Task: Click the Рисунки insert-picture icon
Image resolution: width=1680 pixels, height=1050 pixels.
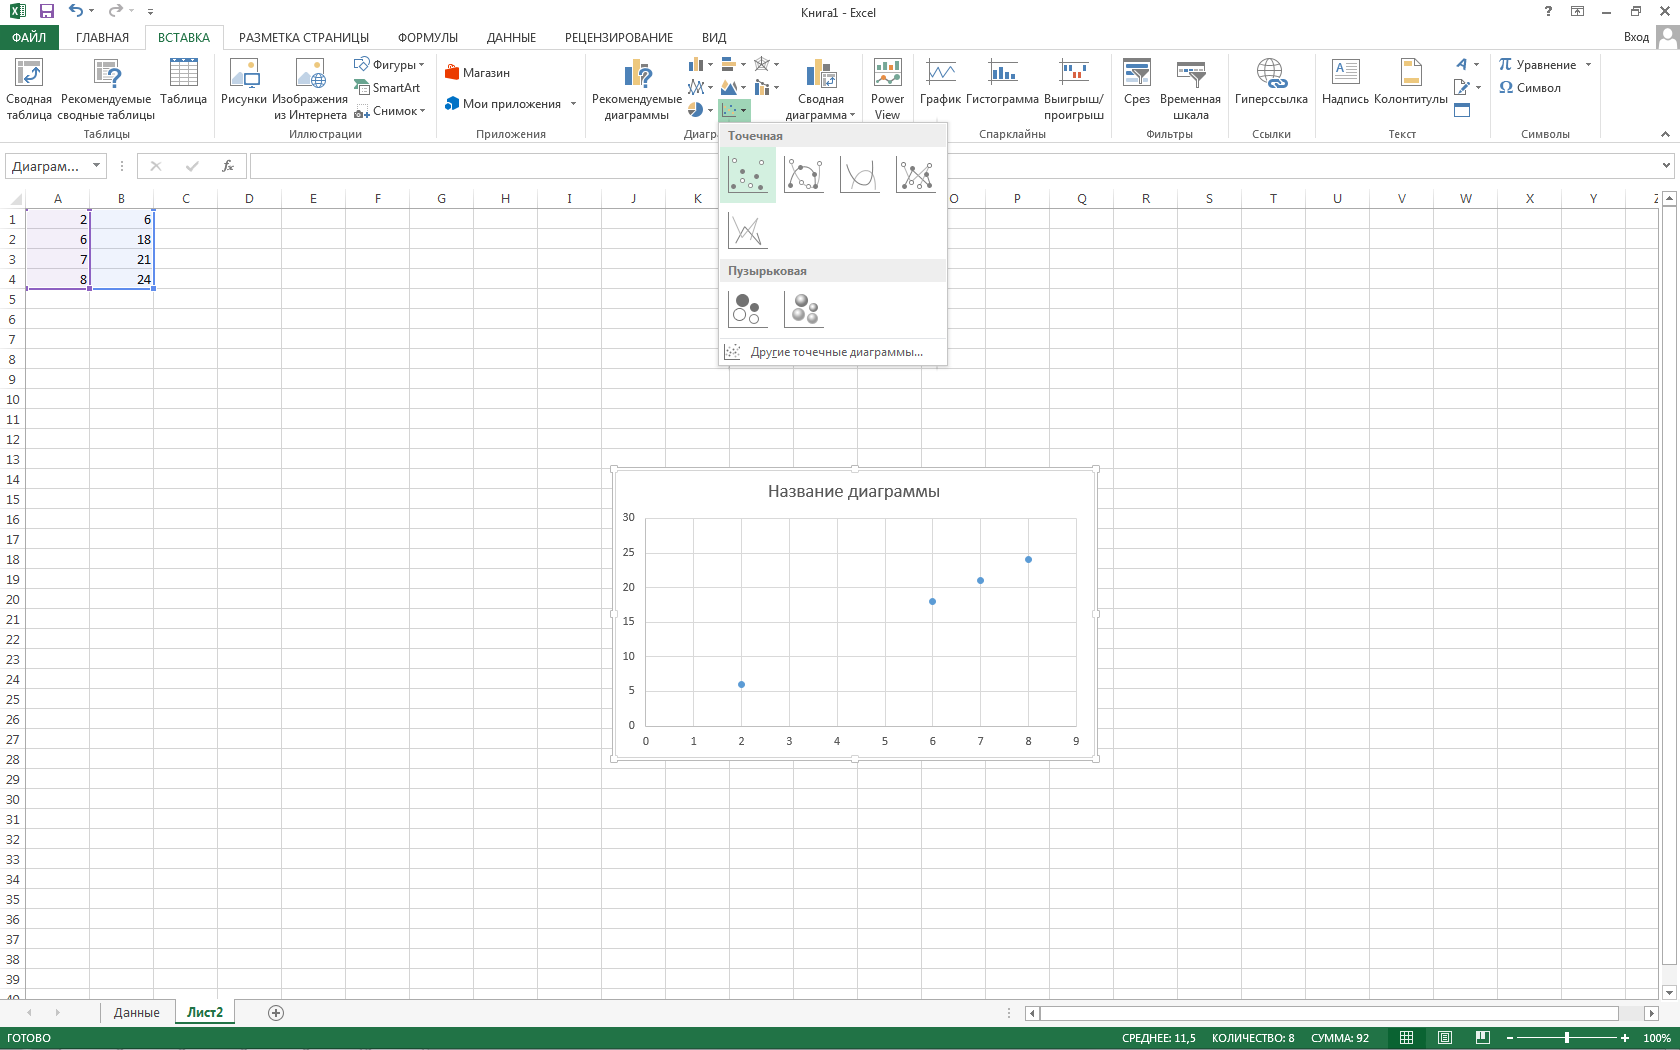Action: 244,81
